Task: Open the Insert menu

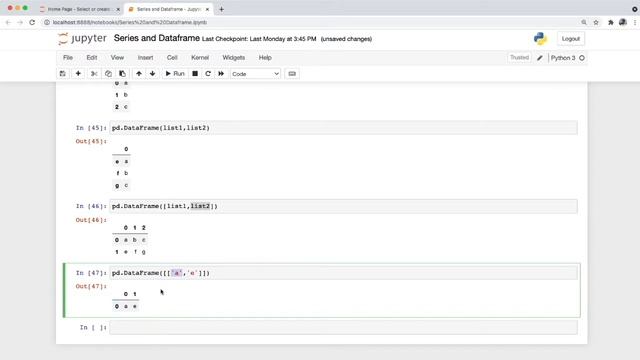Action: pyautogui.click(x=145, y=58)
